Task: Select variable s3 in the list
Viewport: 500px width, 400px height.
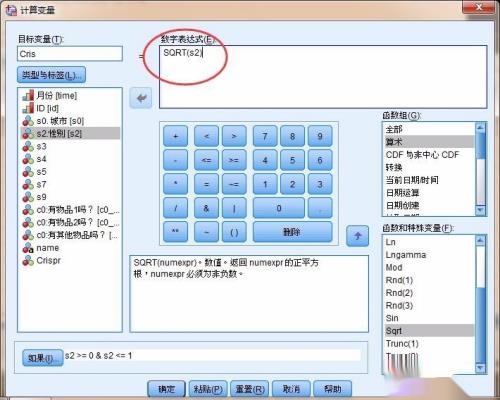Action: point(70,146)
